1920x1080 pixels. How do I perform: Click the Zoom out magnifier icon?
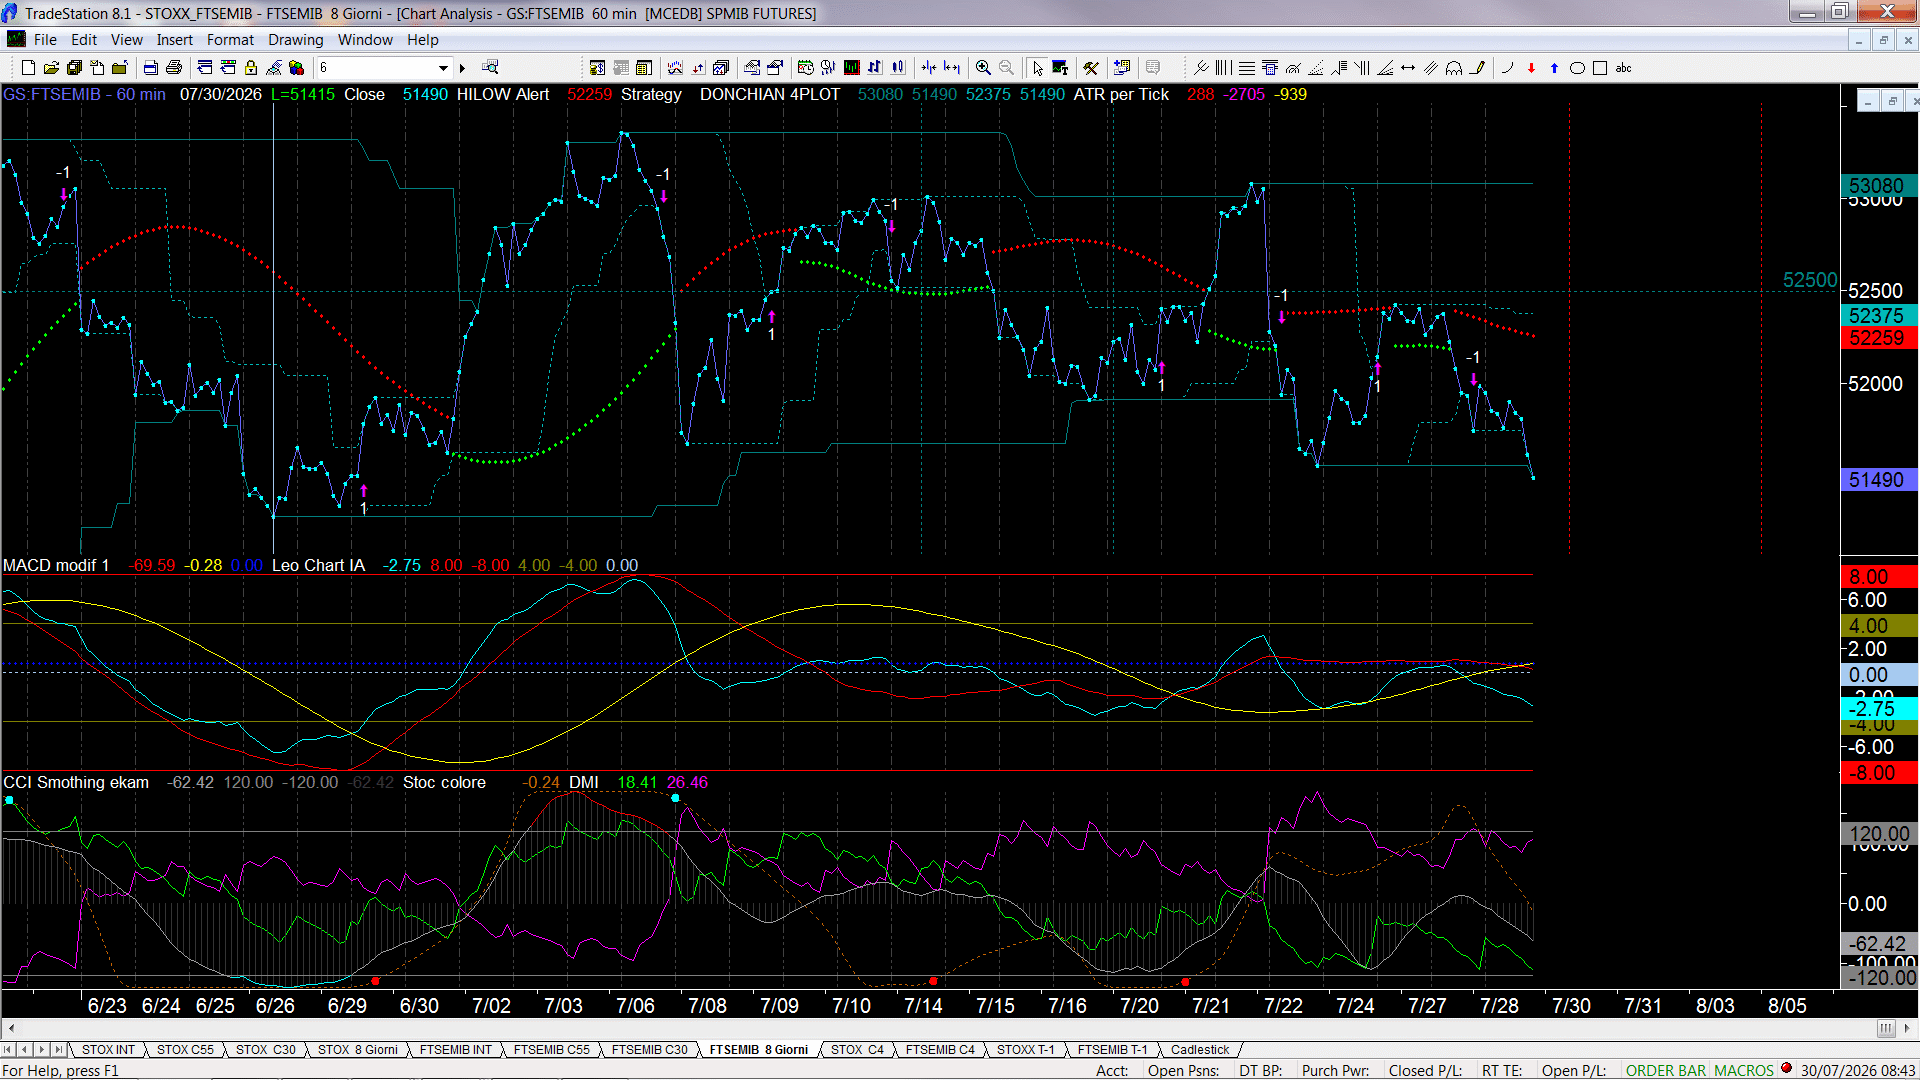click(x=1007, y=68)
